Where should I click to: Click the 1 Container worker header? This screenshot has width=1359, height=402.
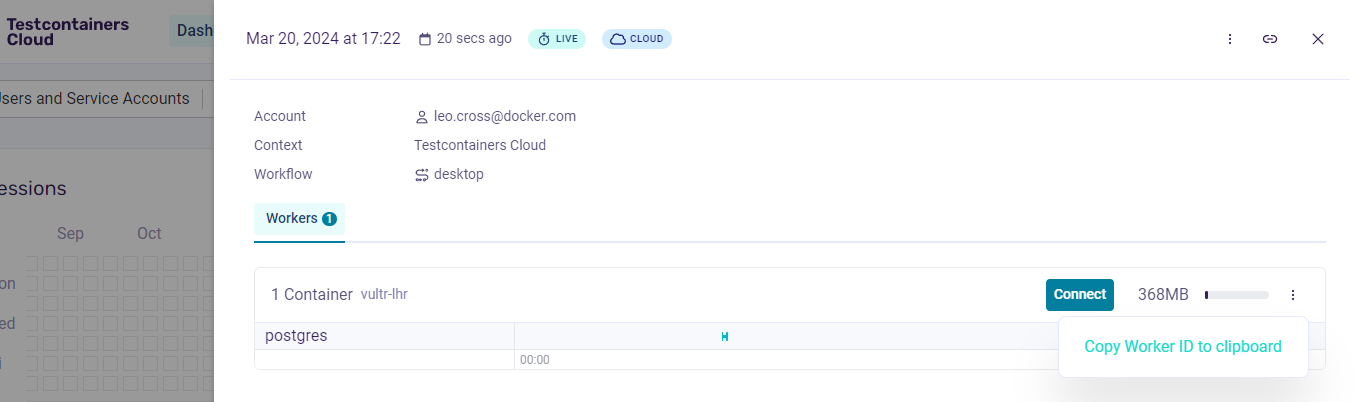pos(312,295)
